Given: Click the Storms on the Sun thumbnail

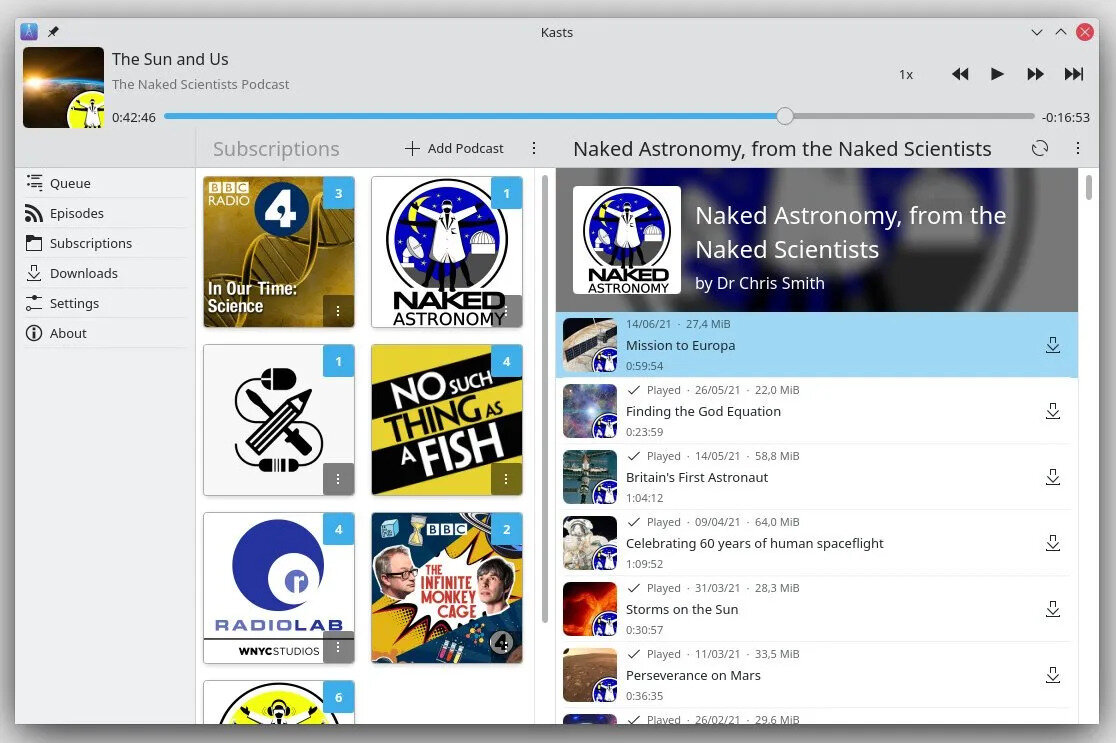Looking at the screenshot, I should tap(590, 609).
